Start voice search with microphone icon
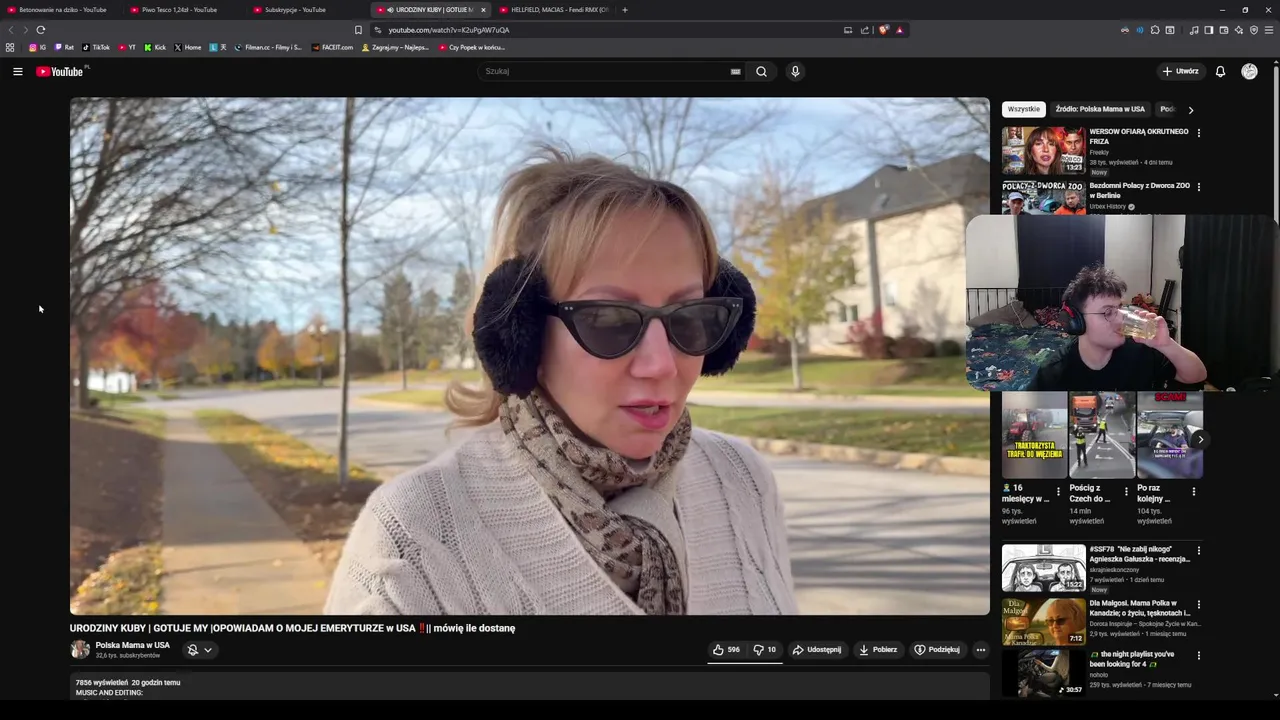The height and width of the screenshot is (720, 1280). point(795,71)
